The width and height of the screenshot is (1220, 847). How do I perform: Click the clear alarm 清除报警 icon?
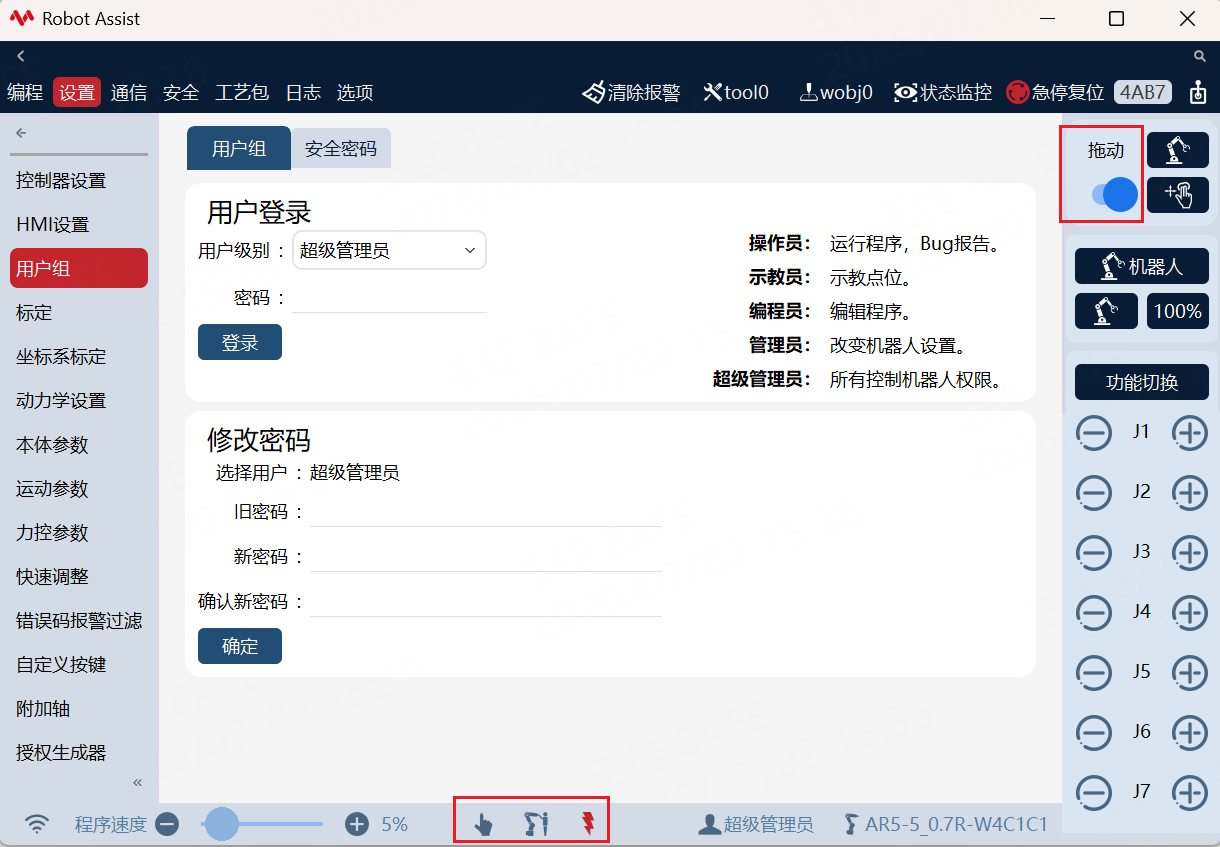pyautogui.click(x=594, y=93)
